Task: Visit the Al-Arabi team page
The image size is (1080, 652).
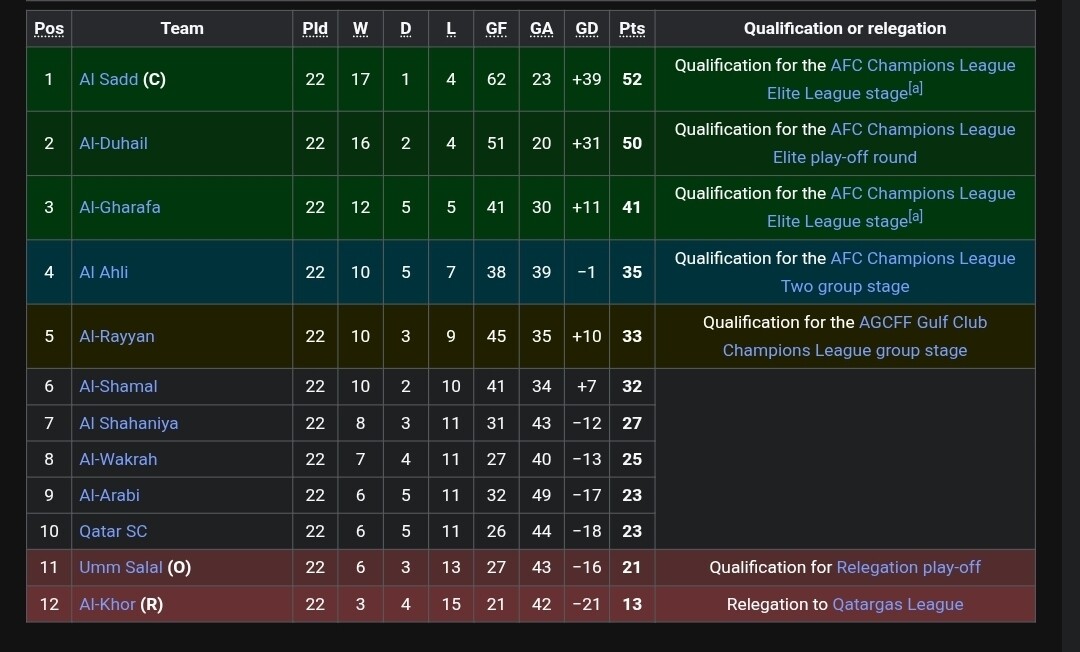Action: (x=110, y=495)
